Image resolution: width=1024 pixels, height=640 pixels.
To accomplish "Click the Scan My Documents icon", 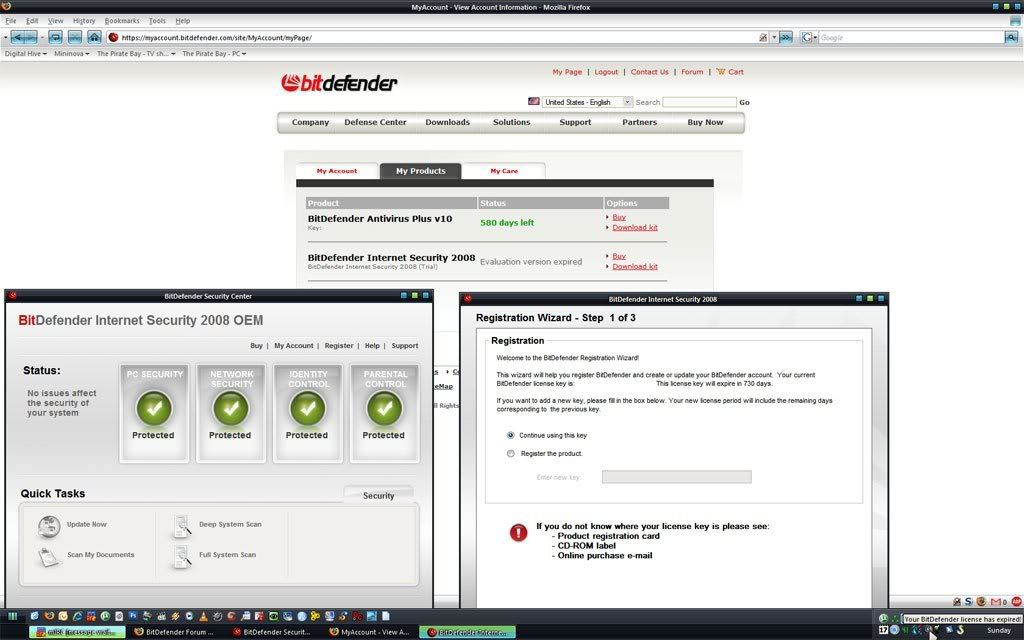I will 49,556.
